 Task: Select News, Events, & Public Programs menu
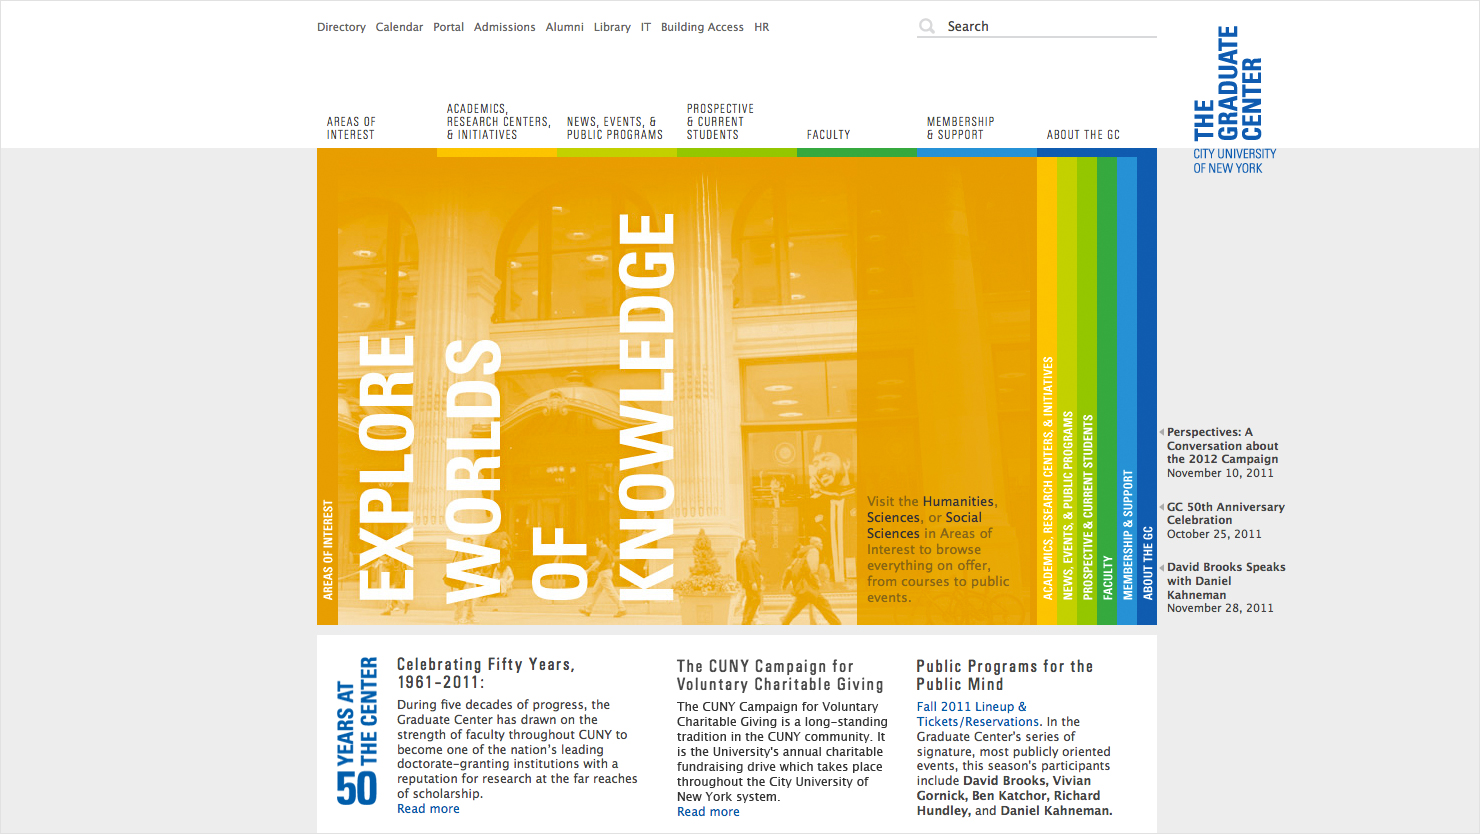point(614,128)
